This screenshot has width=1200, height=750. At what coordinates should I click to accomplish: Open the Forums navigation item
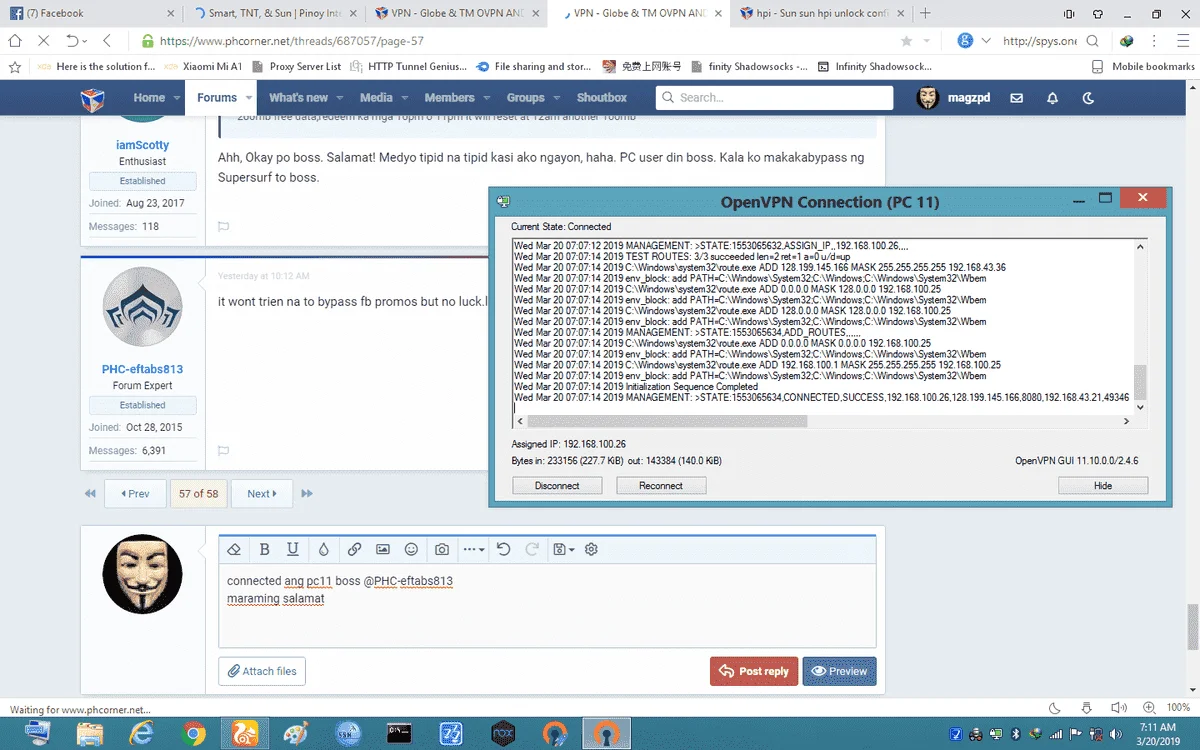(217, 98)
